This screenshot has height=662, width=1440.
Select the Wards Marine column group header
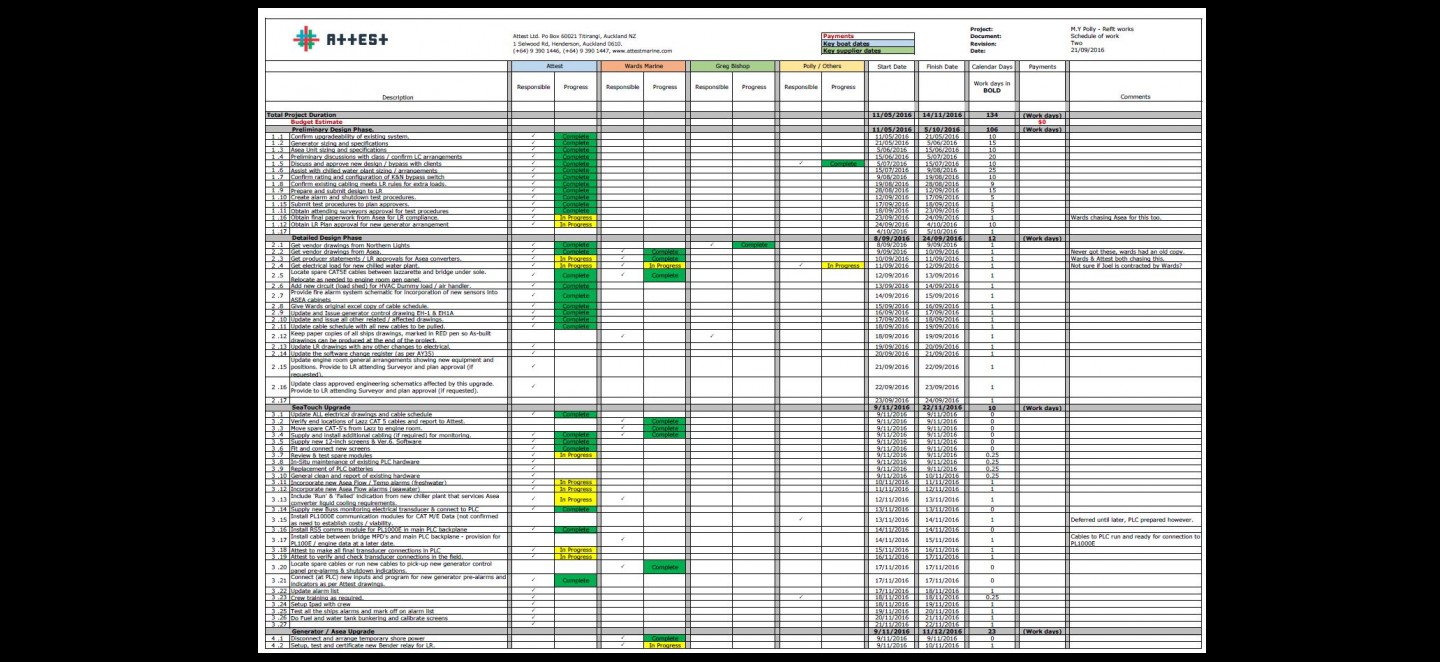643,66
